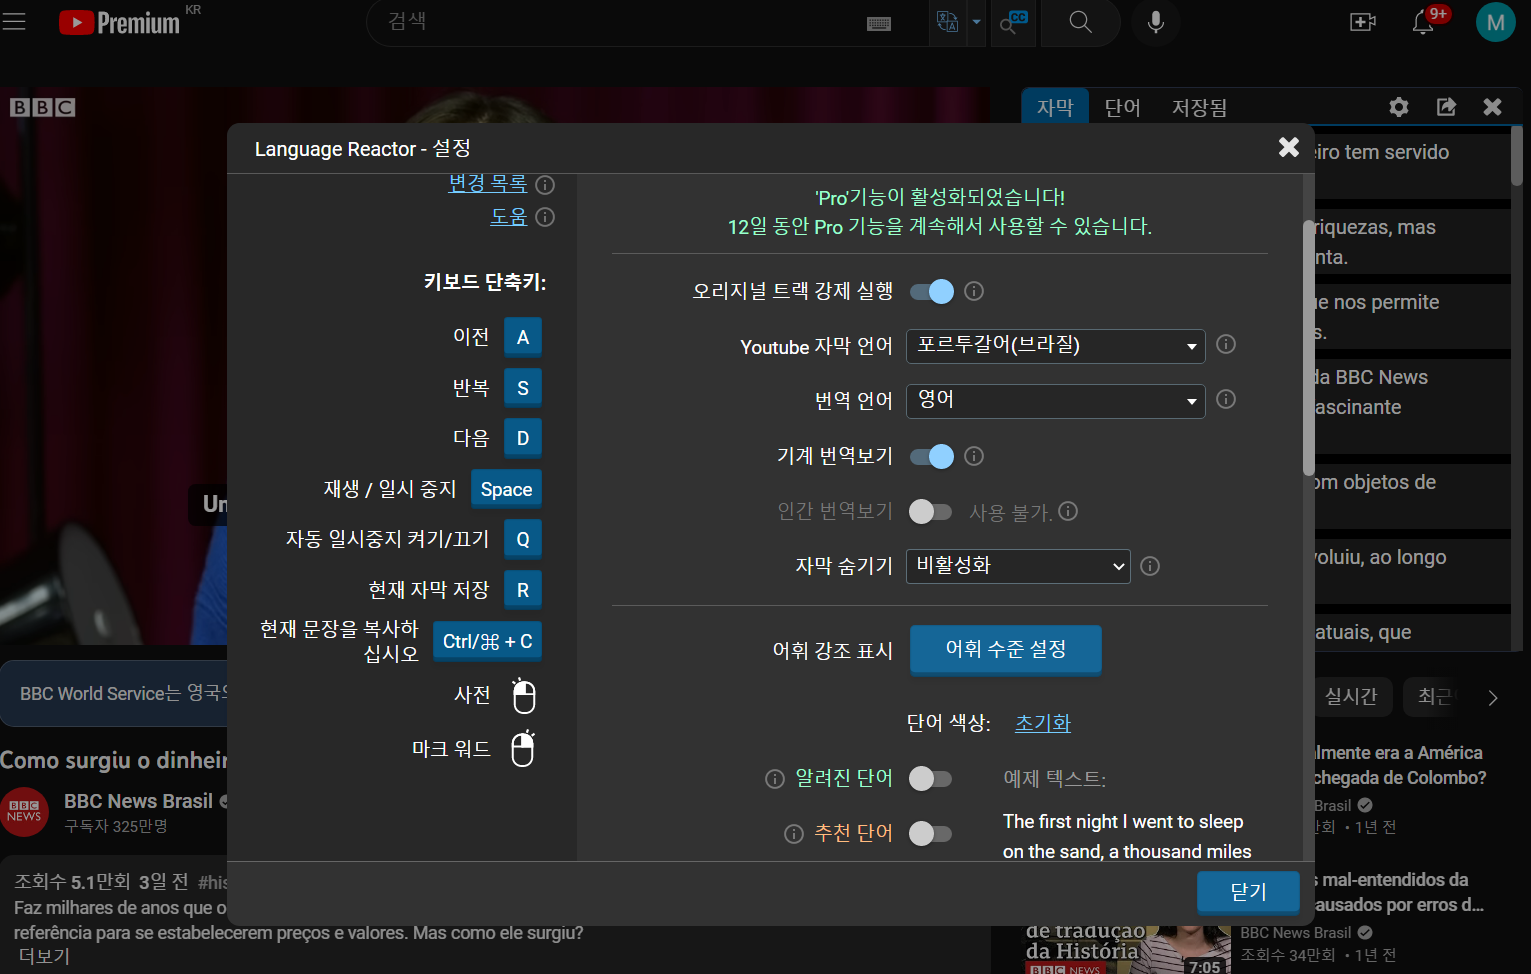Click the 초기화 link for word colors
The image size is (1531, 974).
(x=1043, y=723)
